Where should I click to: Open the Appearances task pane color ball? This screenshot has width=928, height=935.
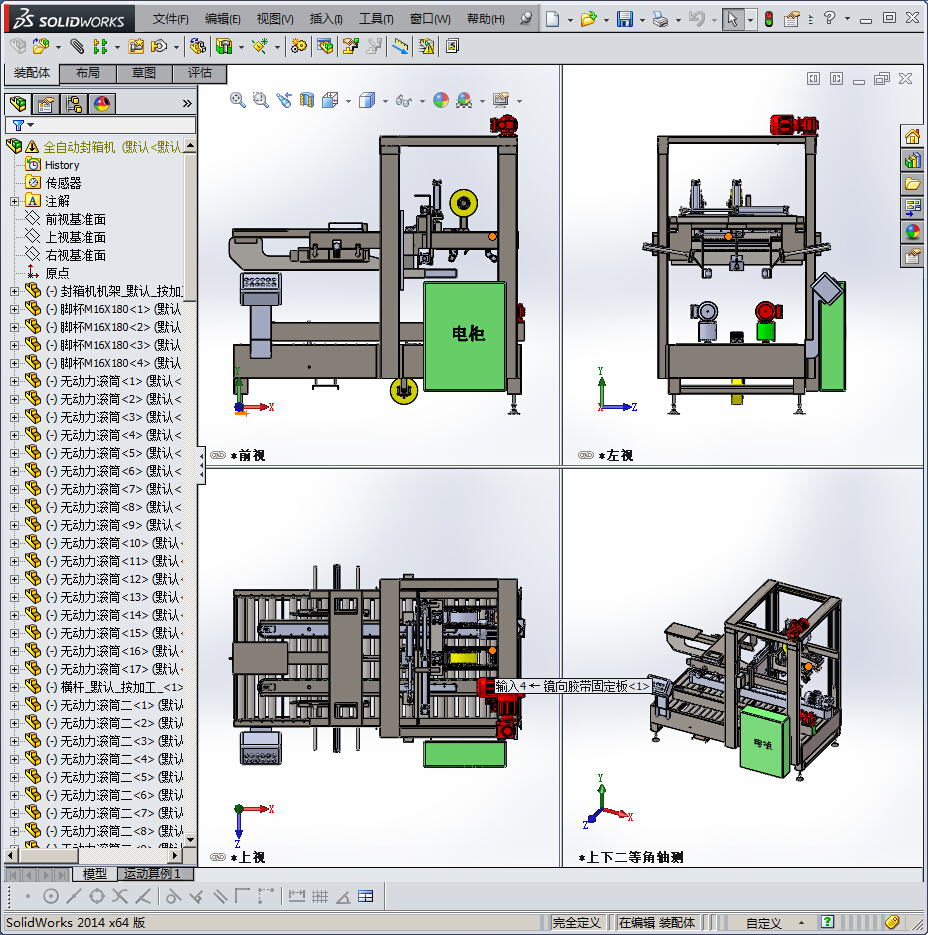[x=912, y=232]
